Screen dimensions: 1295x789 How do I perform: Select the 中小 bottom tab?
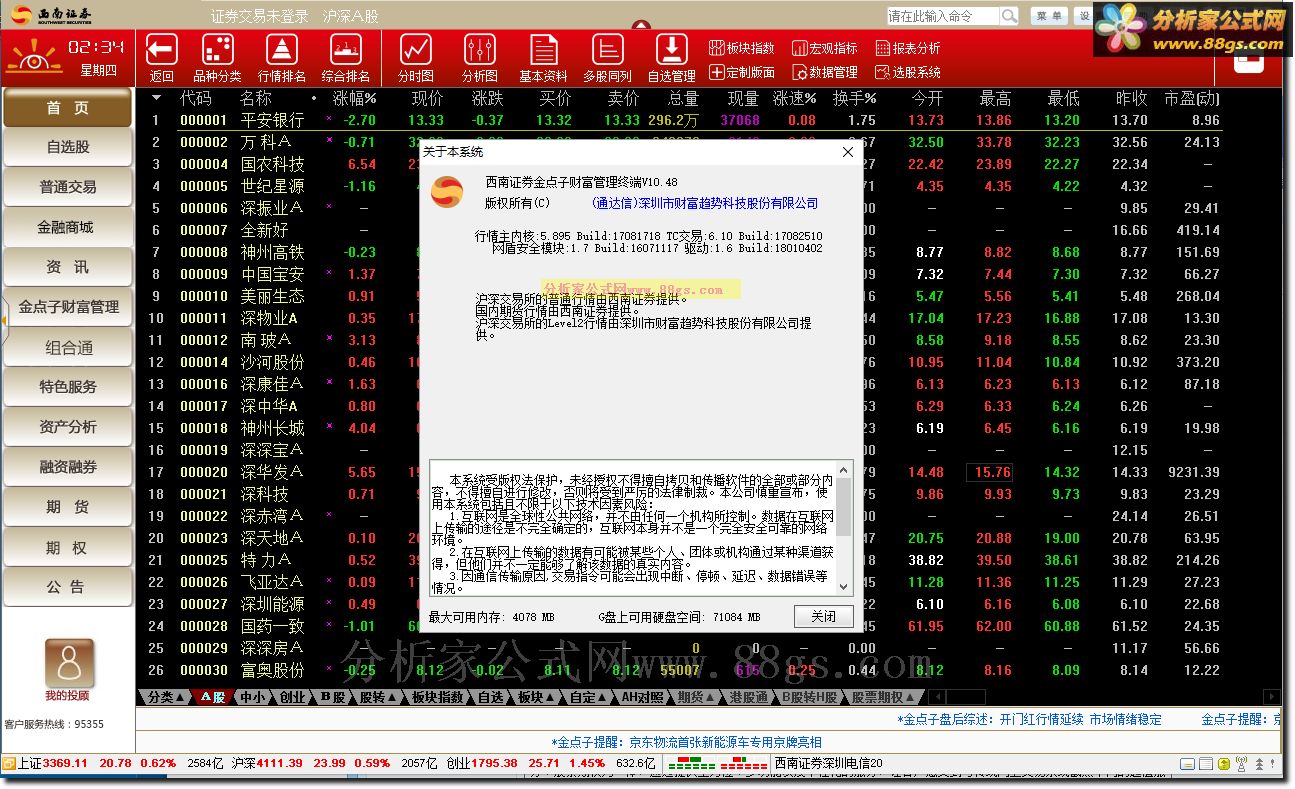[252, 697]
